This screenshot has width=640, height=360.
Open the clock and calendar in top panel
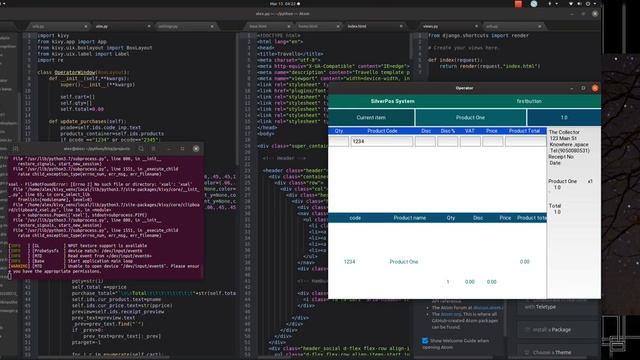tap(284, 4)
